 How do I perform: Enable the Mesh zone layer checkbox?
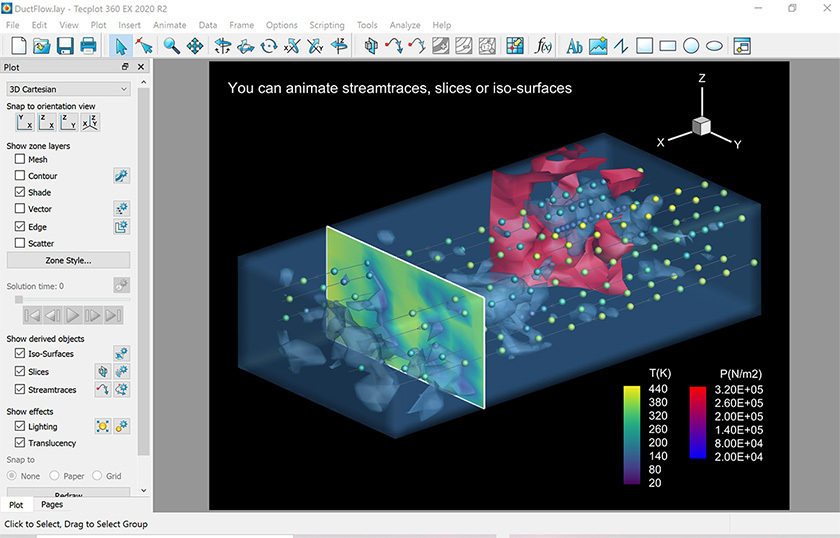pos(20,159)
